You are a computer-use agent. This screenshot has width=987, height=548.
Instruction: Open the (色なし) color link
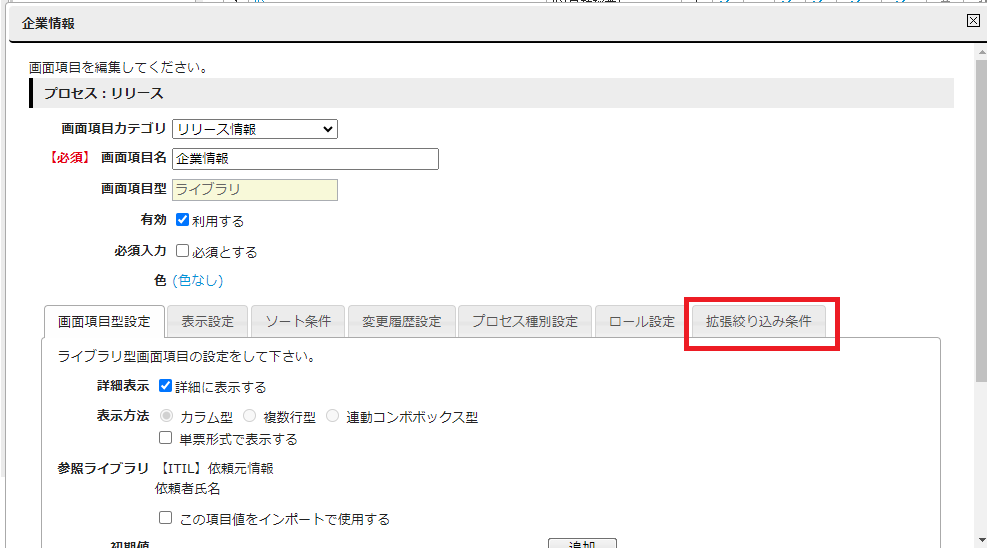198,280
